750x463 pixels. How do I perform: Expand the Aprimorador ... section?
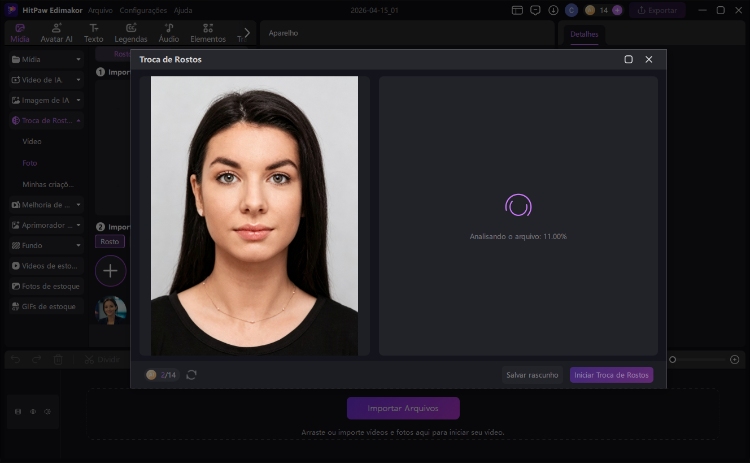pyautogui.click(x=46, y=225)
